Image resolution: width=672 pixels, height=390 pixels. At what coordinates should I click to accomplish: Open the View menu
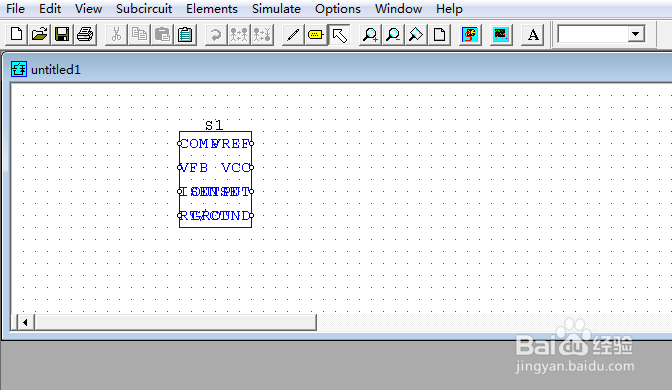[88, 9]
